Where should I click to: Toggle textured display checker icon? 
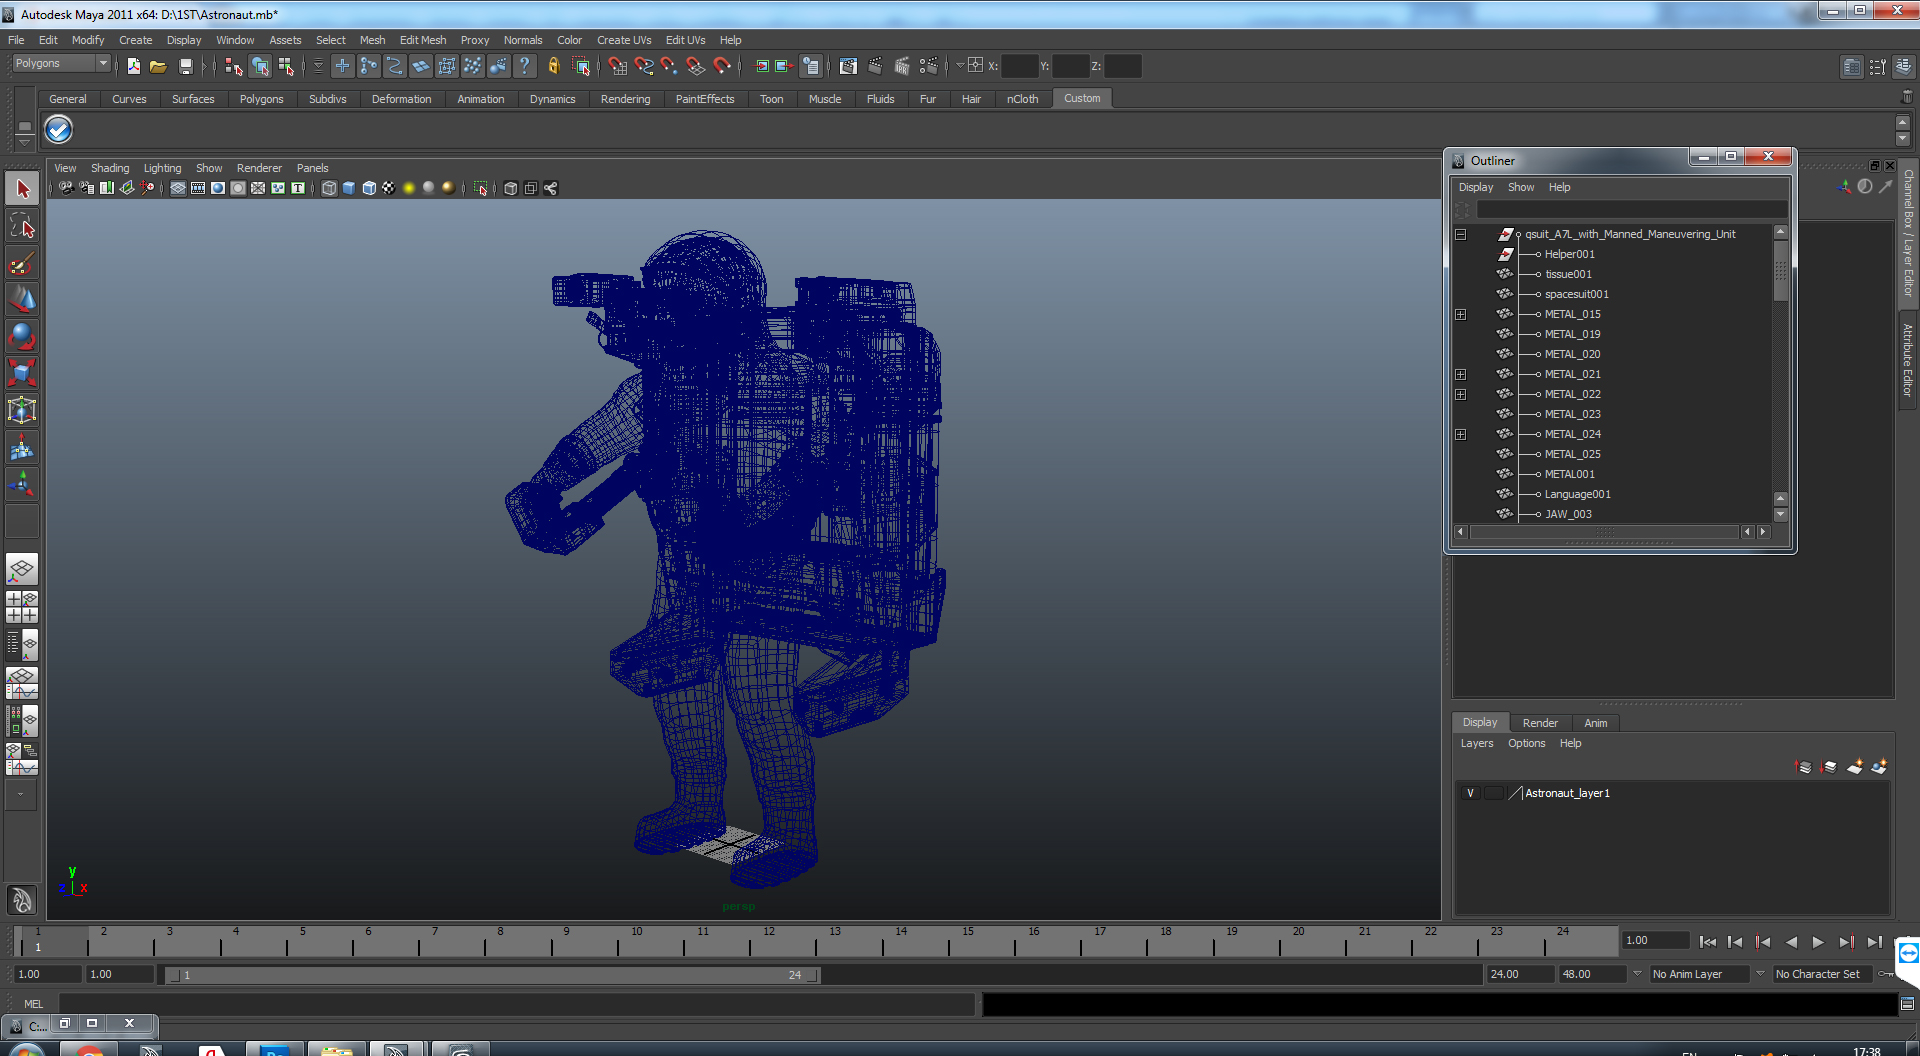coord(388,188)
